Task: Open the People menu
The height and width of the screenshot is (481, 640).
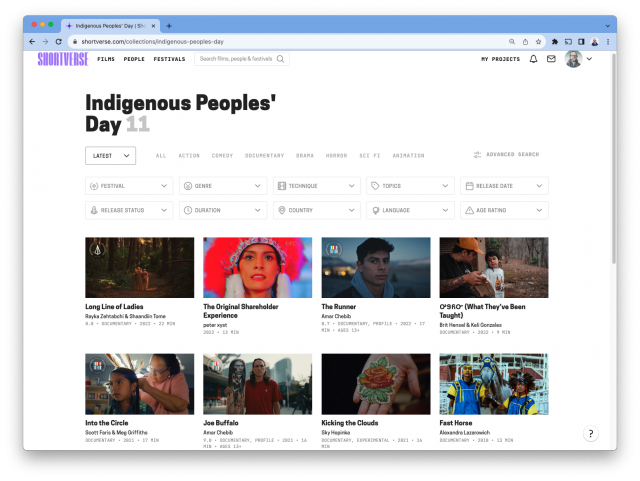Action: pos(134,59)
